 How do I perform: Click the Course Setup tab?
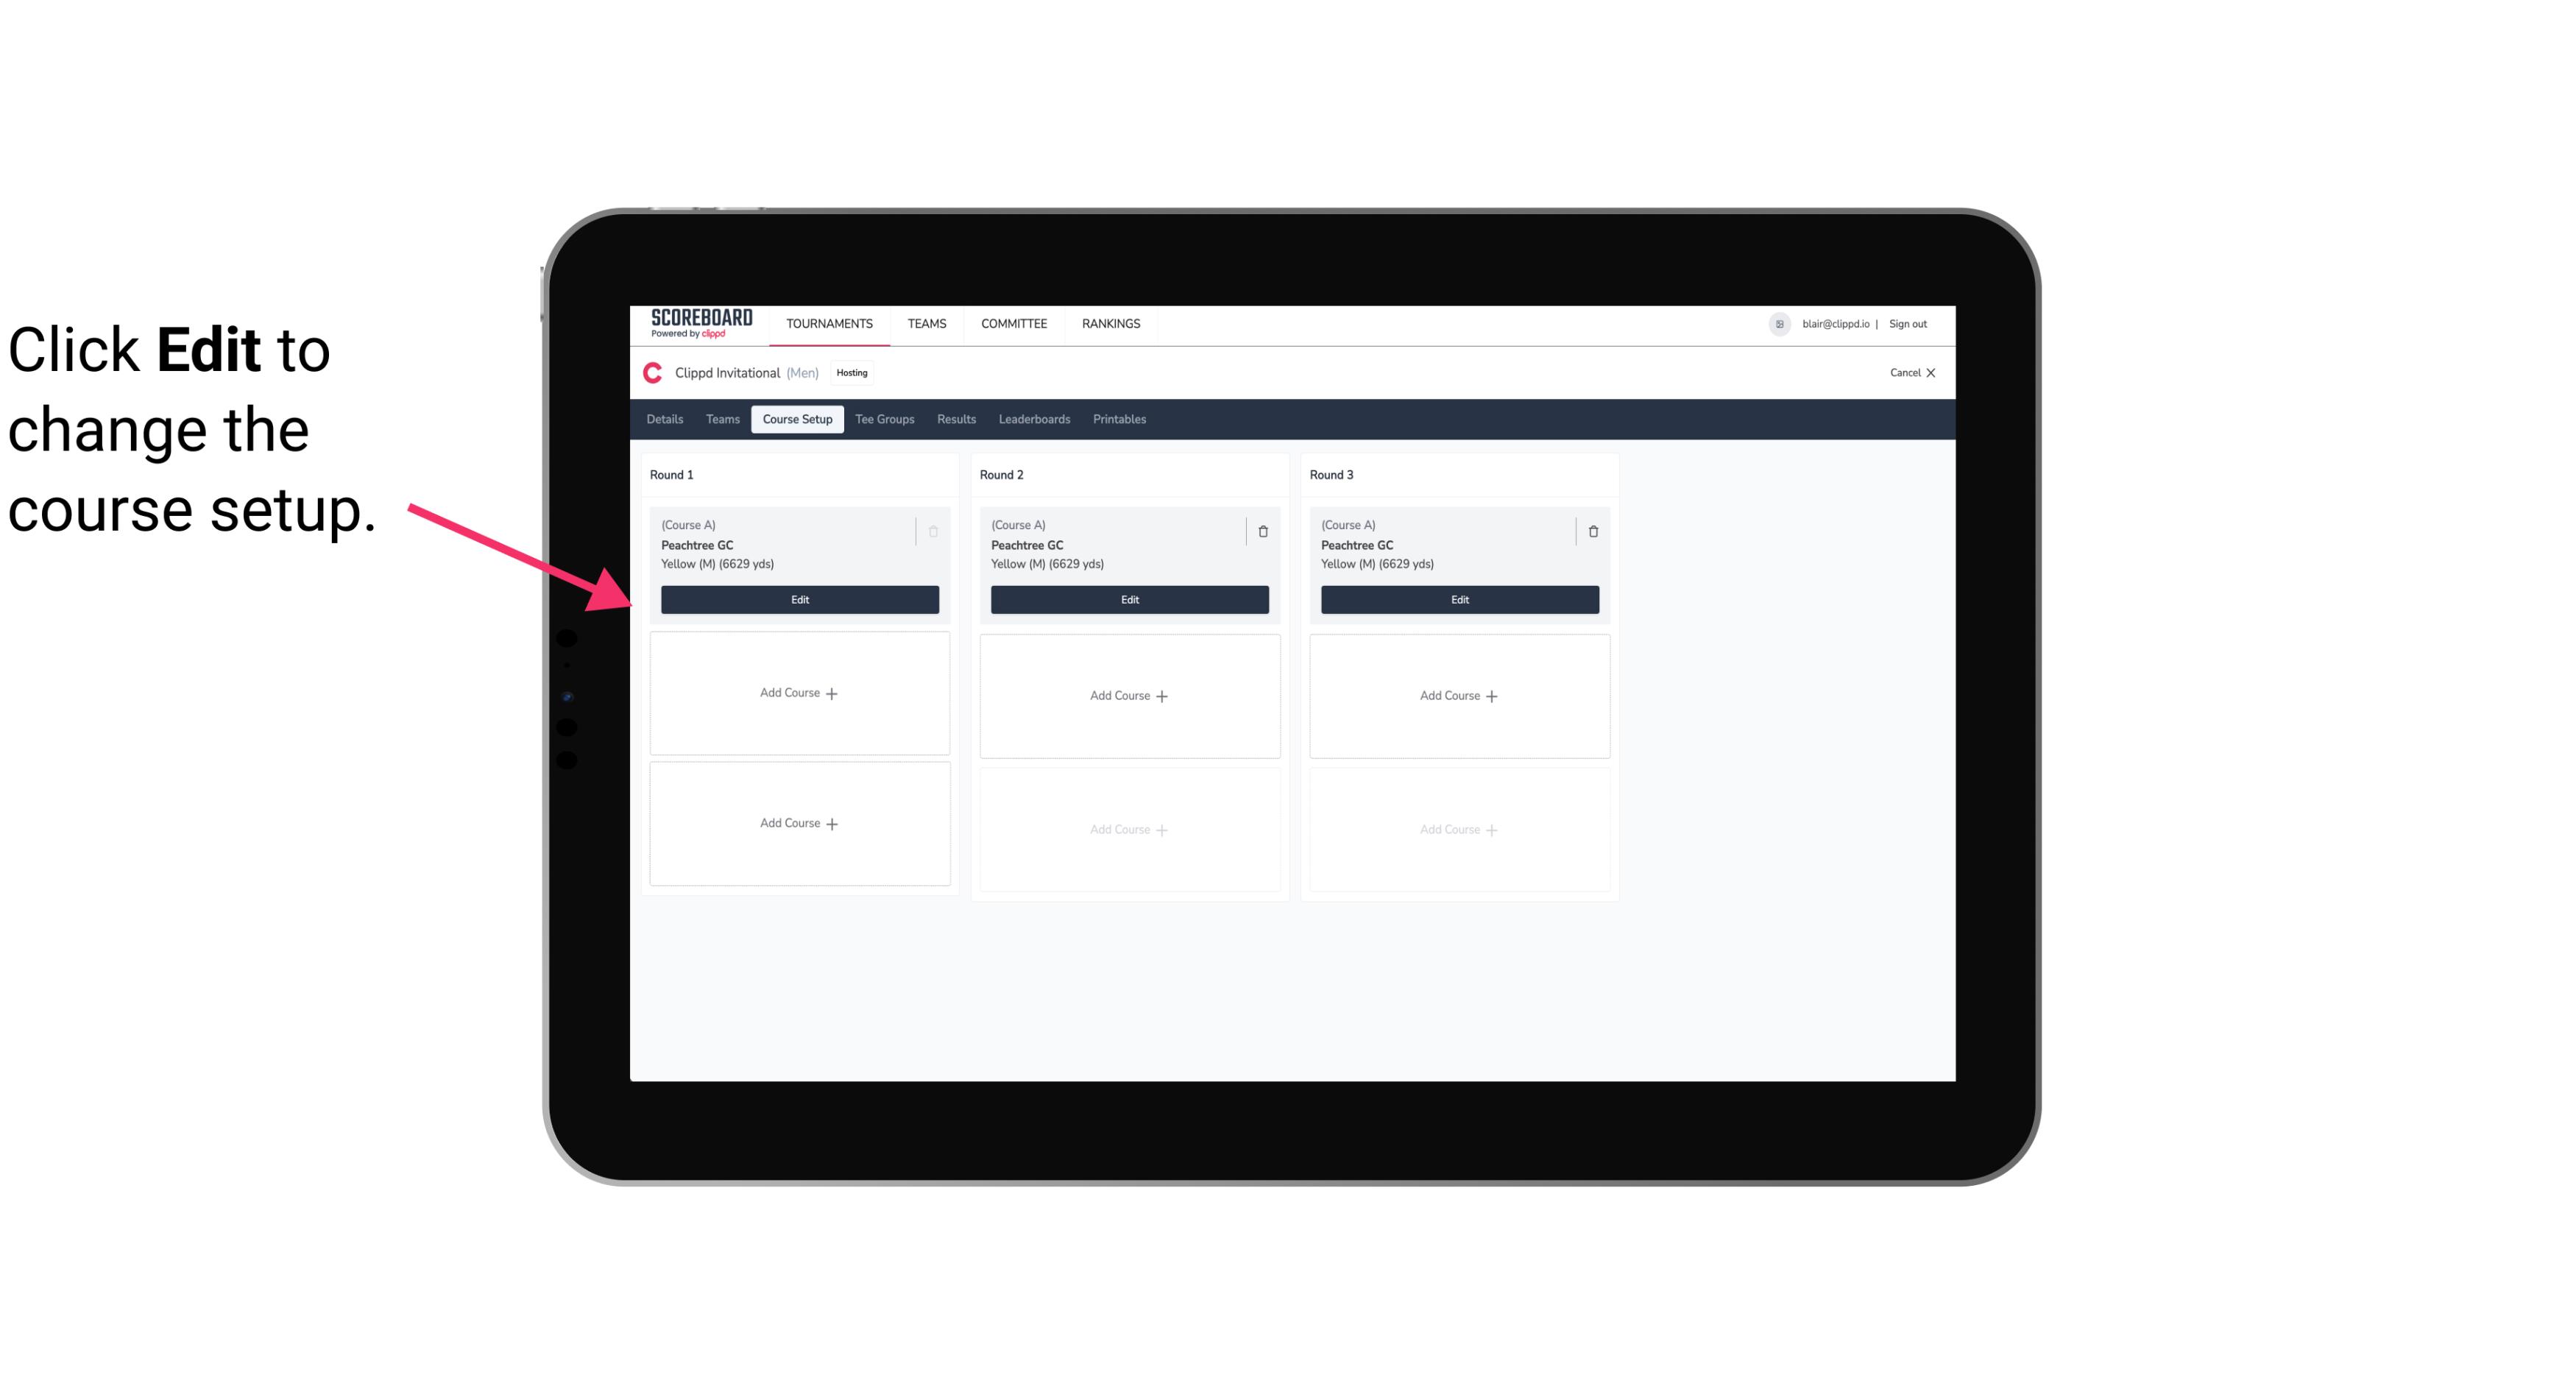pyautogui.click(x=796, y=418)
